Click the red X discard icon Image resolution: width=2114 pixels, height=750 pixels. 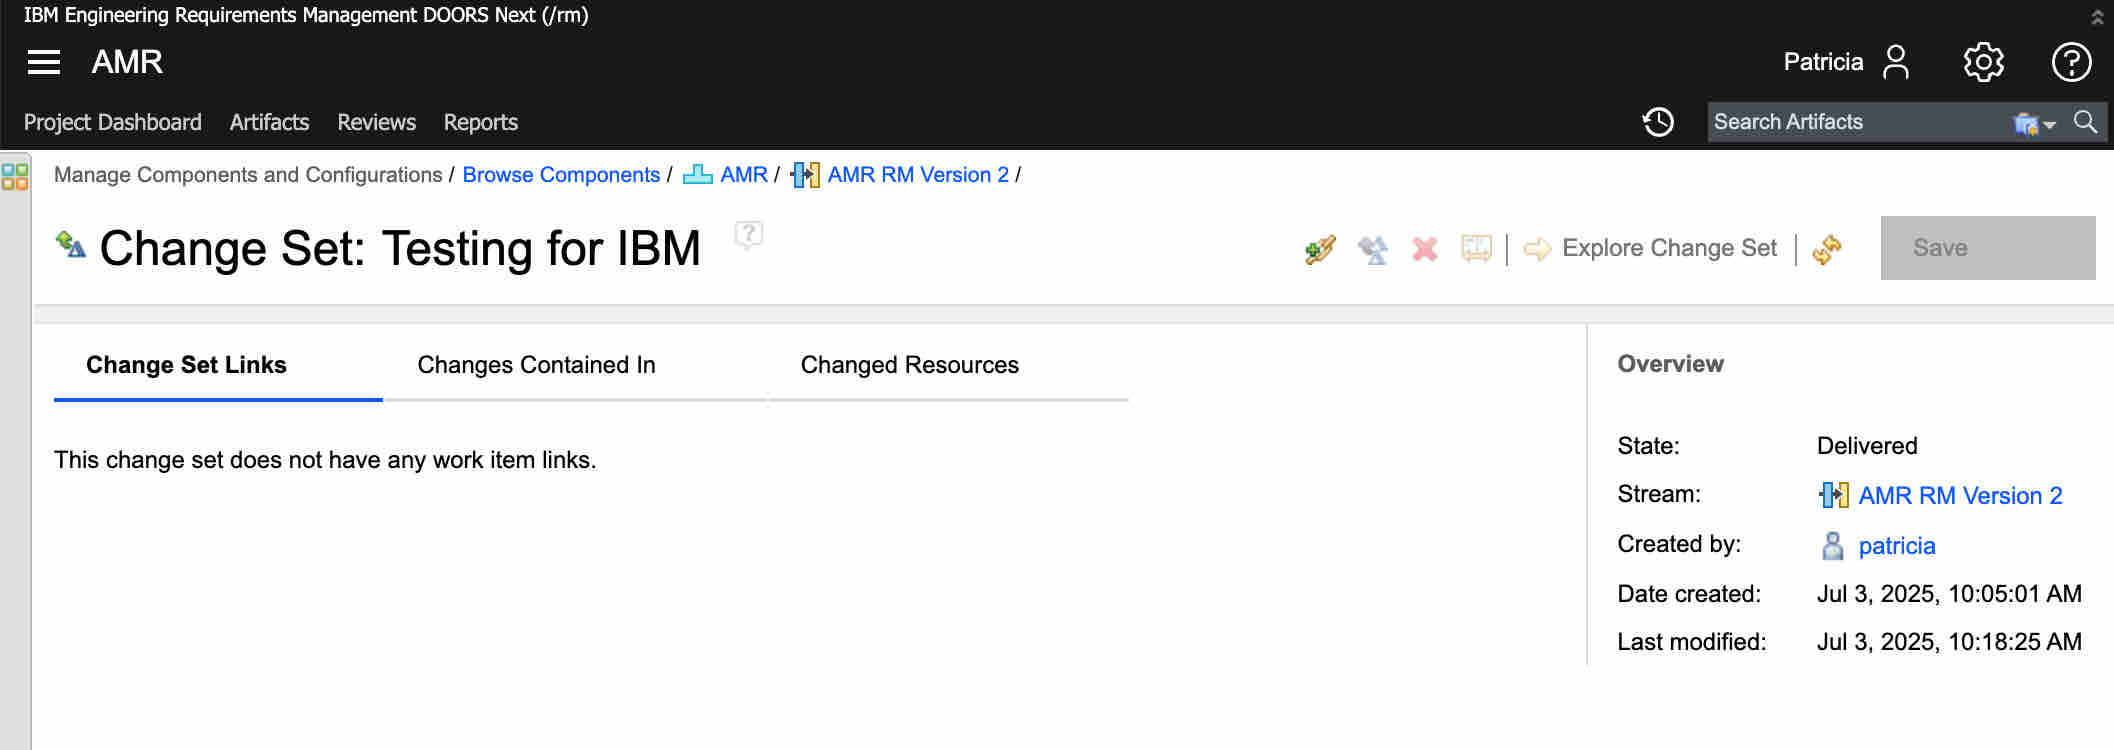[1425, 249]
